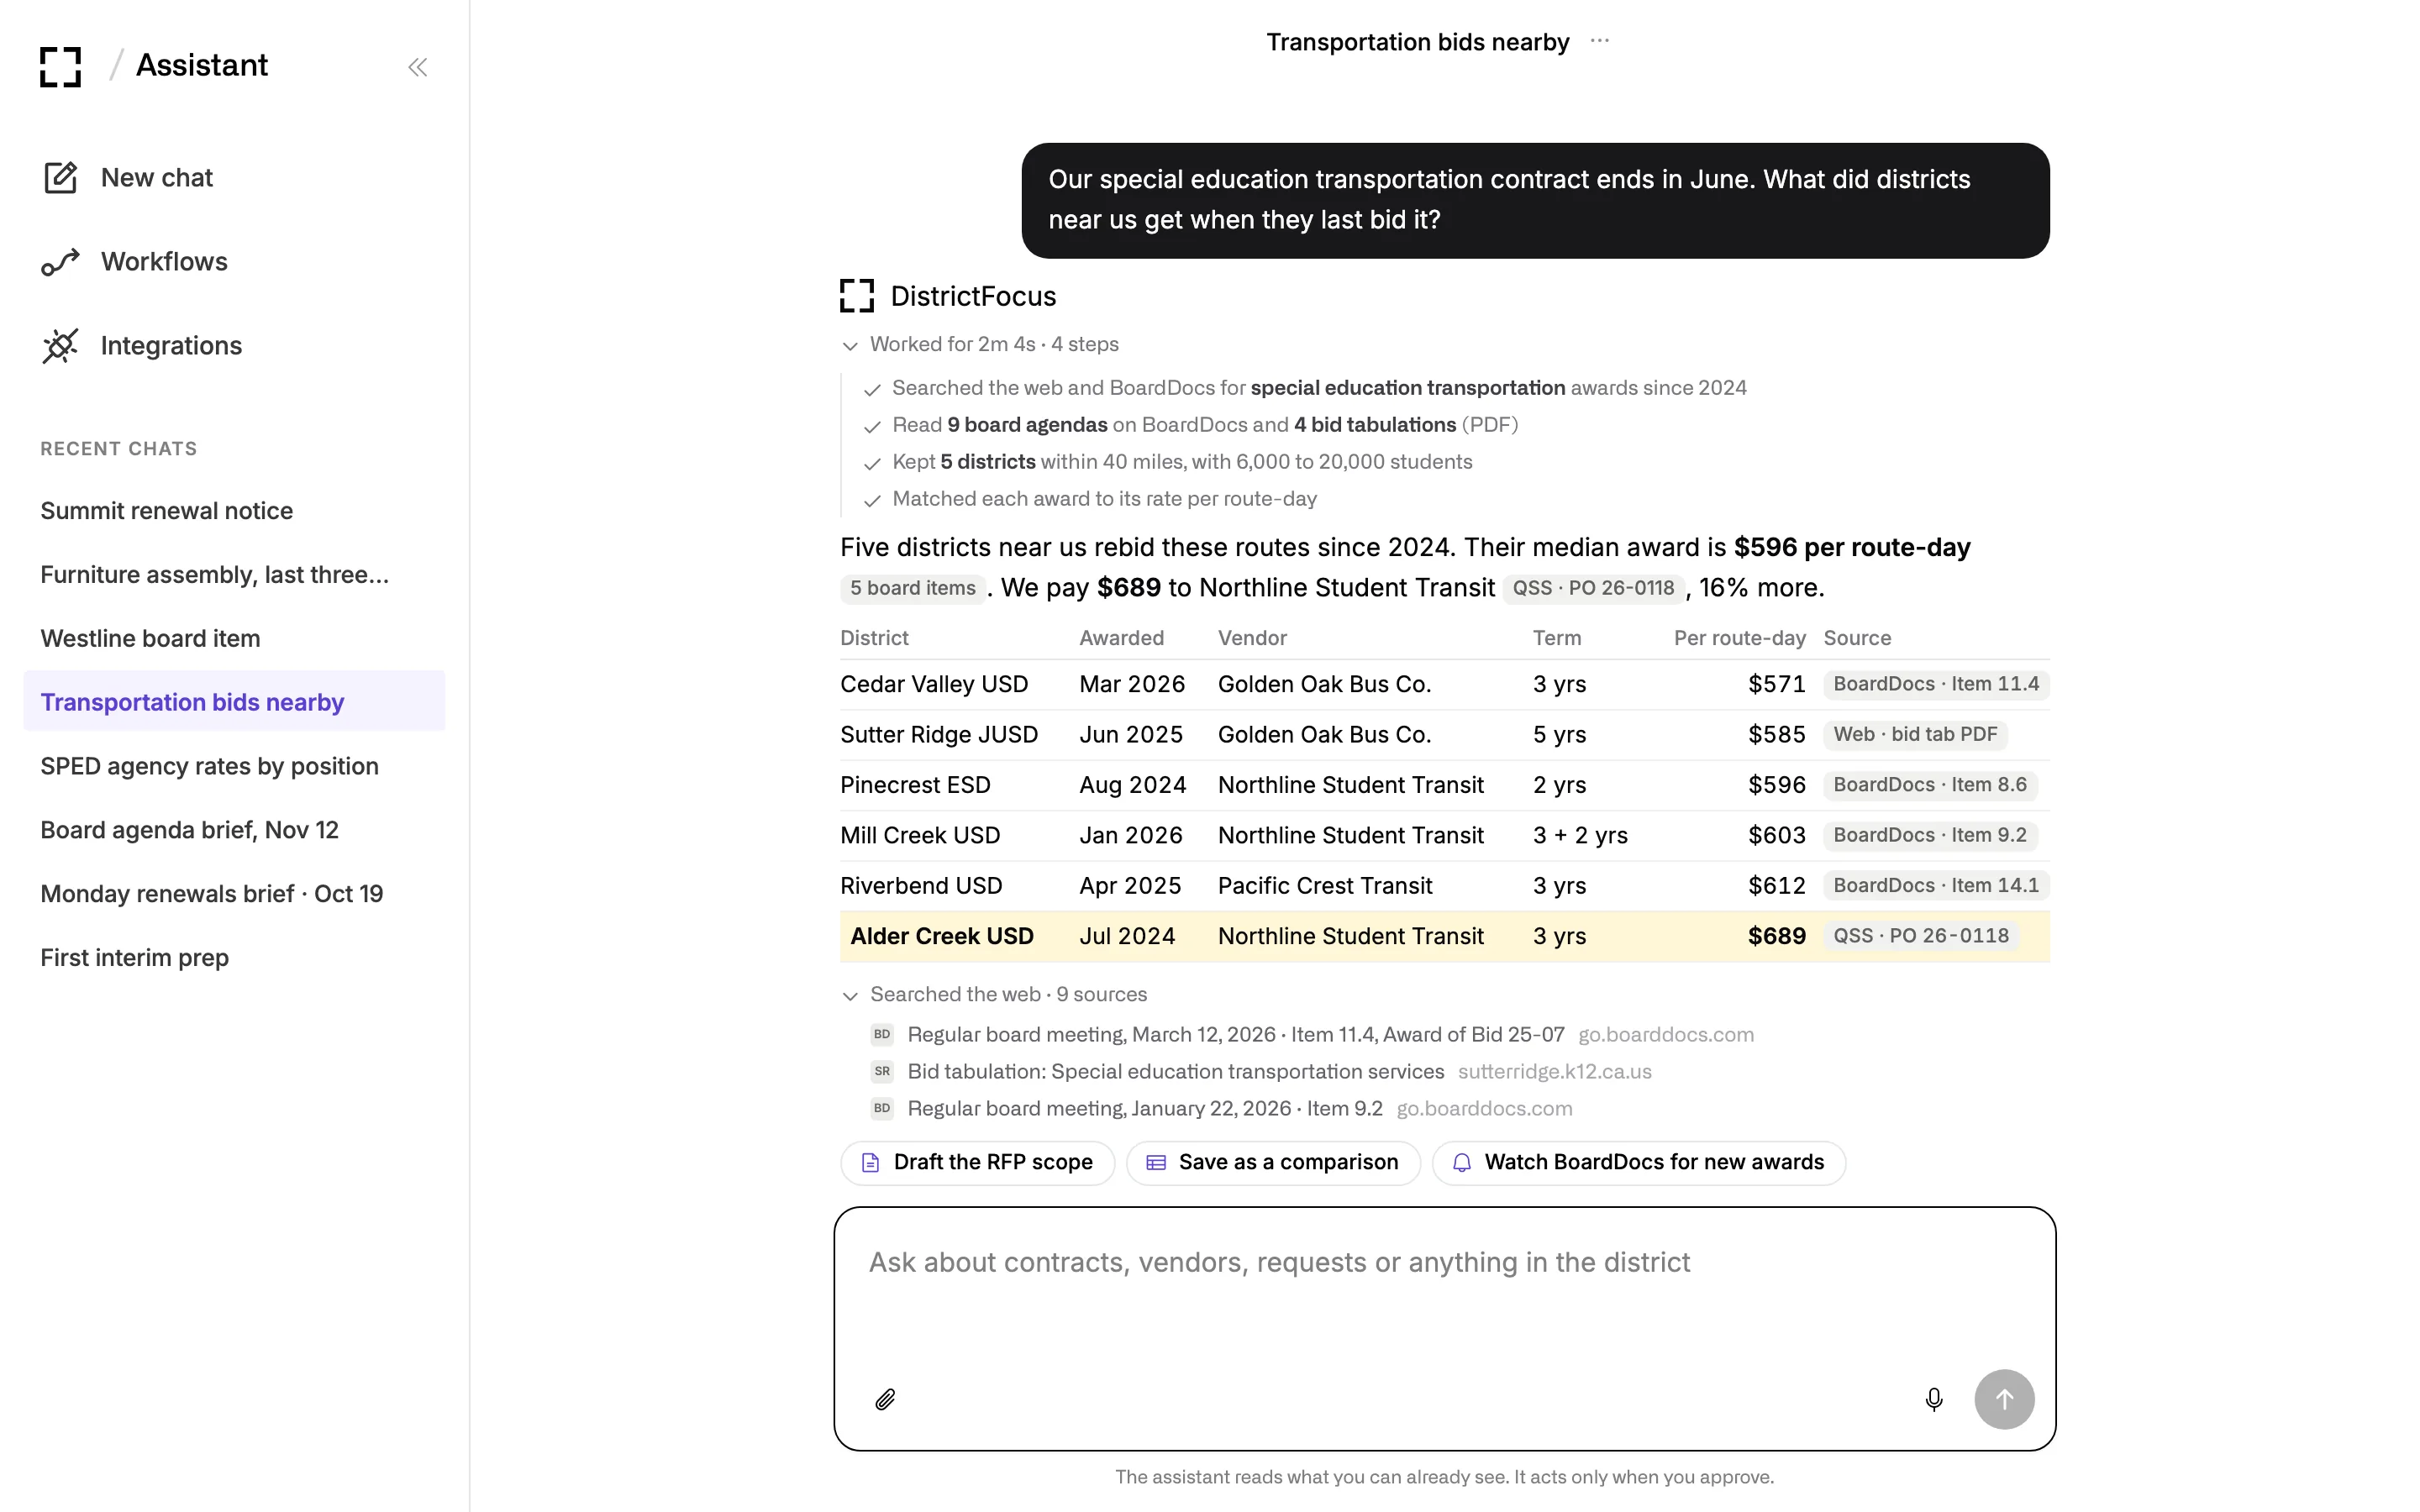
Task: Collapse the sidebar with double-chevron icon
Action: point(418,67)
